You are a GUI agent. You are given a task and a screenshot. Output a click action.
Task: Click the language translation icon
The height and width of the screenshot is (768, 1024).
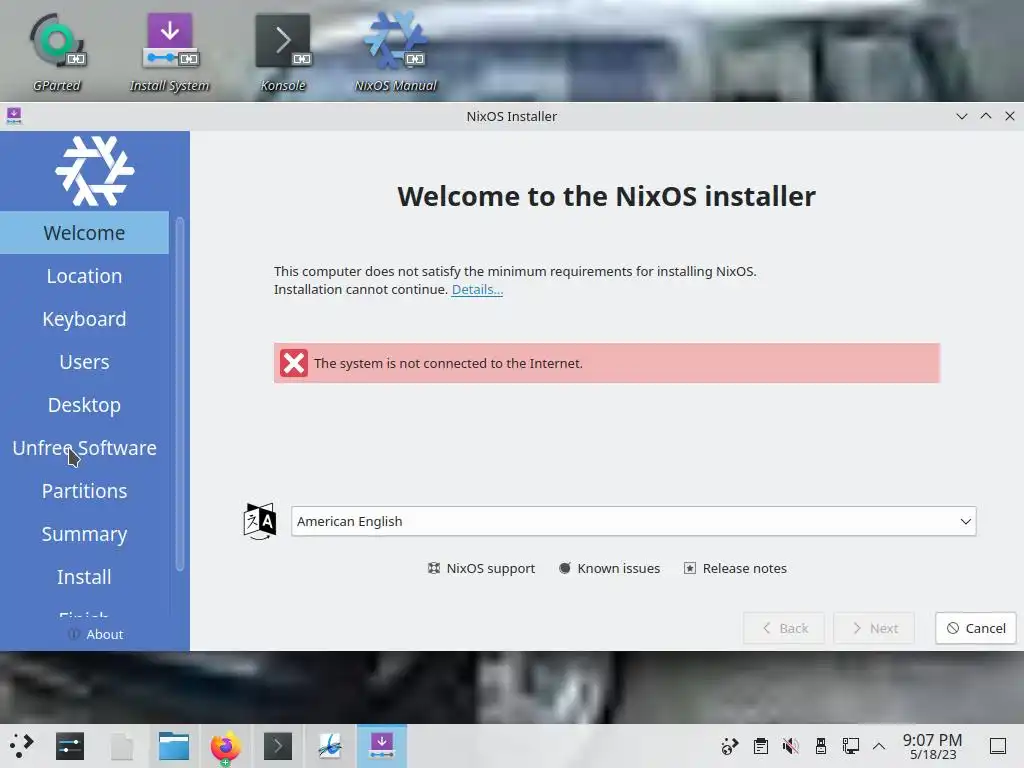(260, 521)
